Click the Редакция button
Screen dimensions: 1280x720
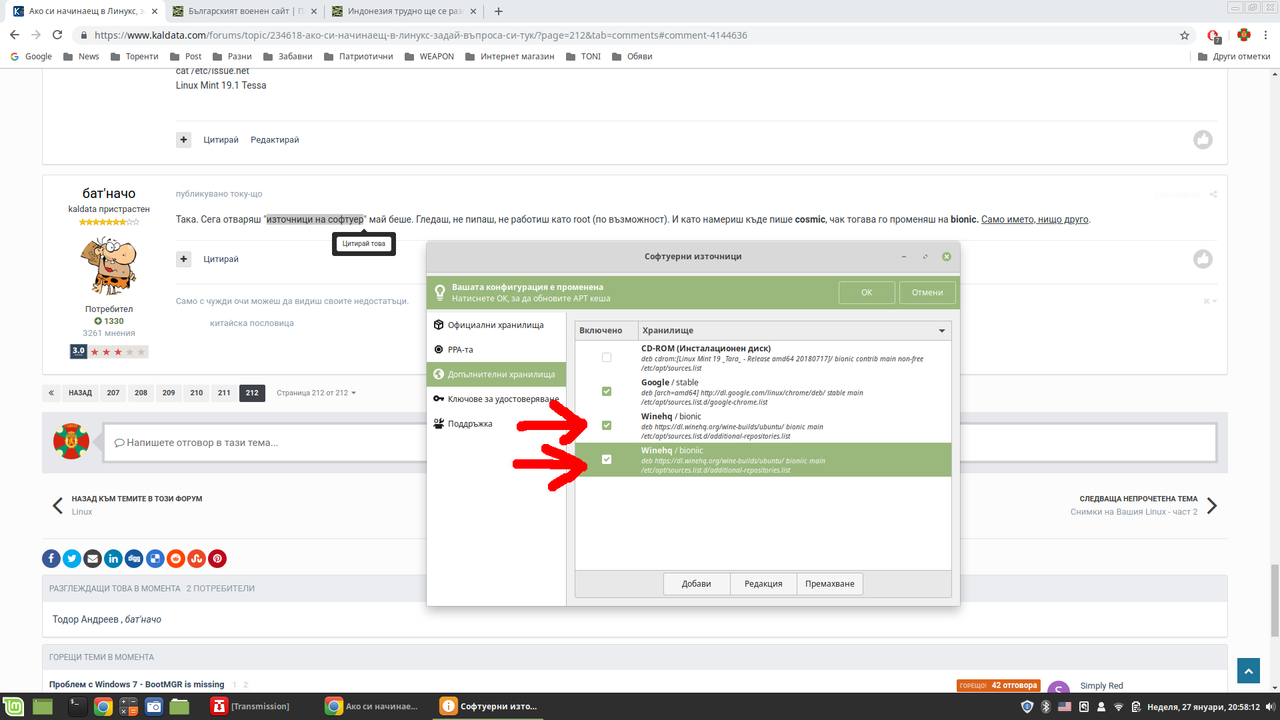pyautogui.click(x=763, y=584)
